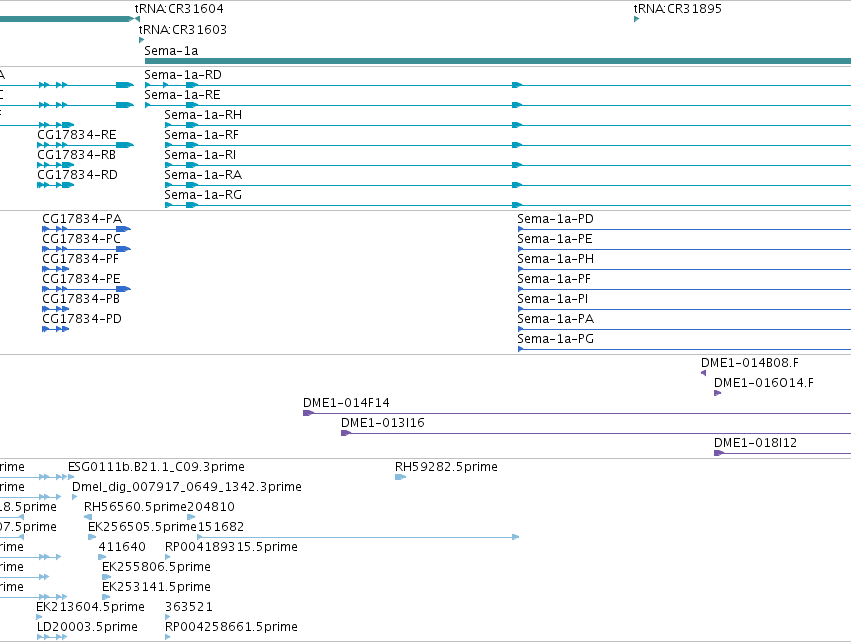Click the EK255806.5prime EST label
The width and height of the screenshot is (851, 642).
(156, 568)
